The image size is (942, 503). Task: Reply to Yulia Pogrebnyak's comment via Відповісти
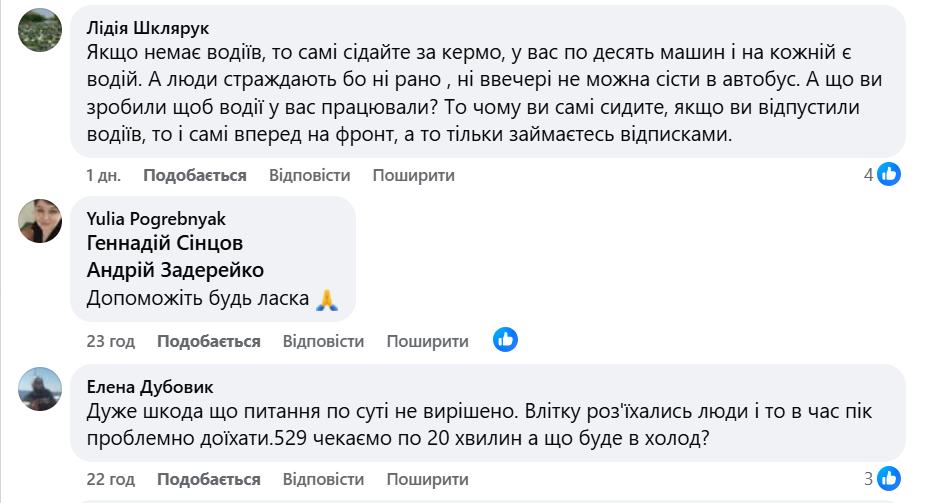(323, 341)
